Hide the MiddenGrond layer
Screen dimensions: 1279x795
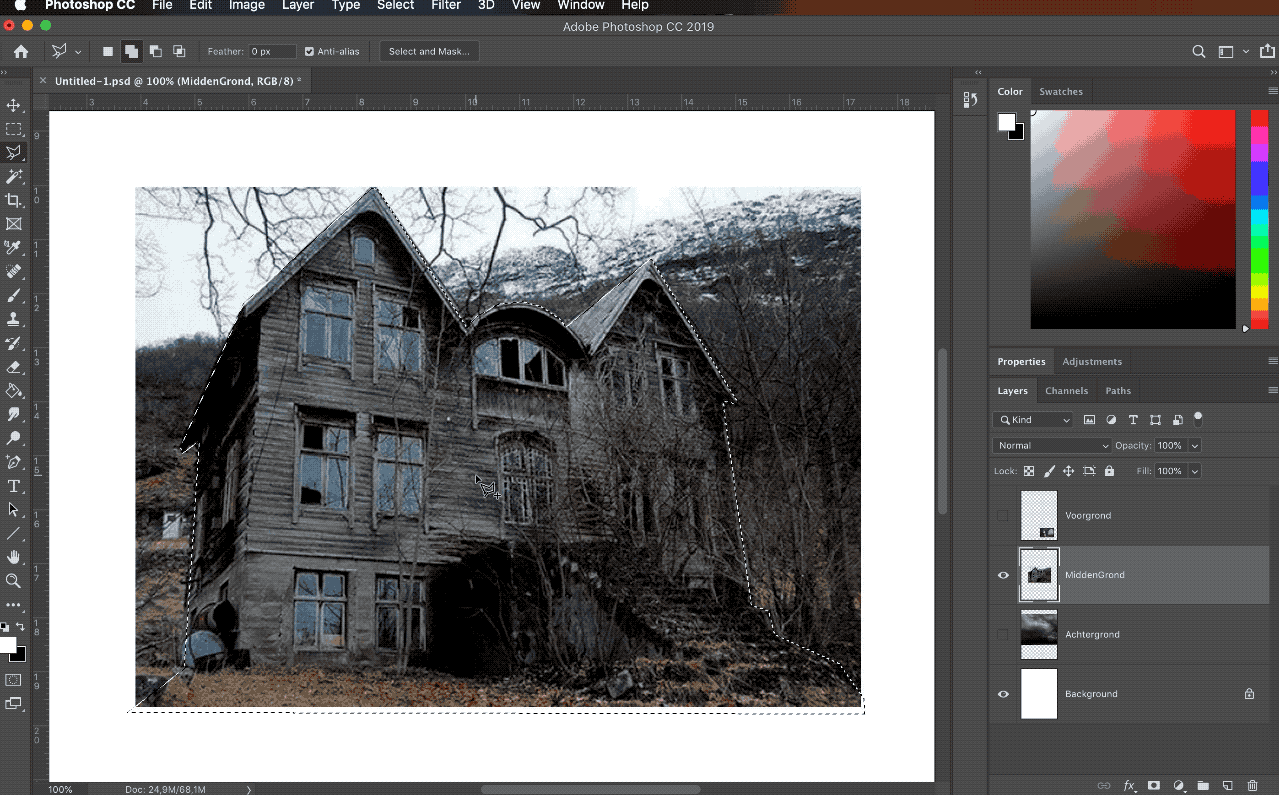pyautogui.click(x=1003, y=575)
